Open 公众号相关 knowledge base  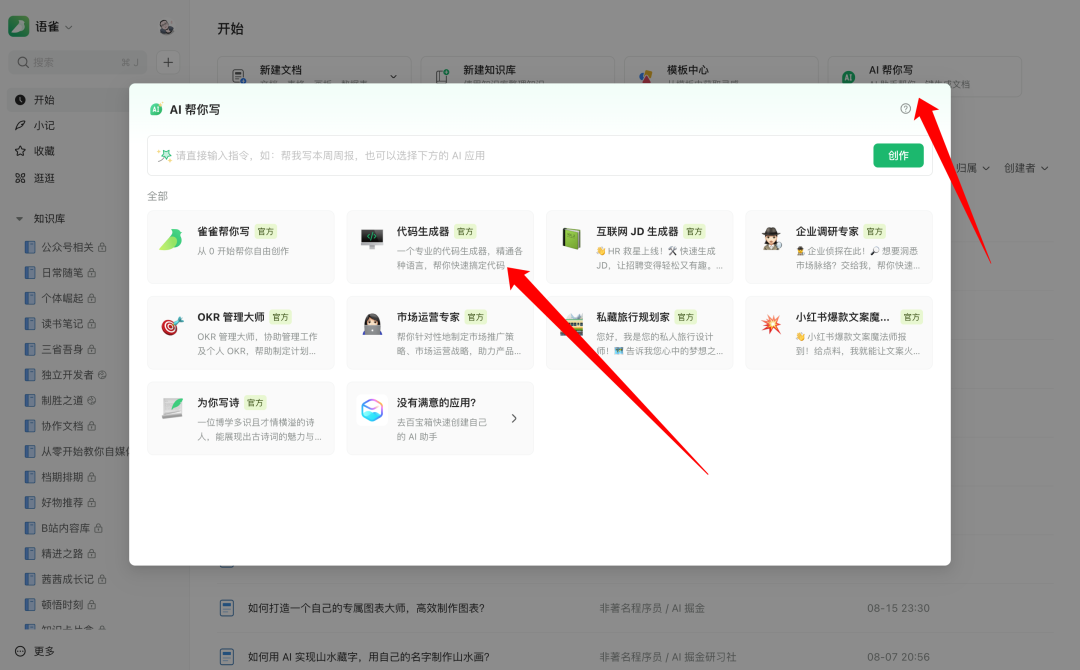coord(68,247)
